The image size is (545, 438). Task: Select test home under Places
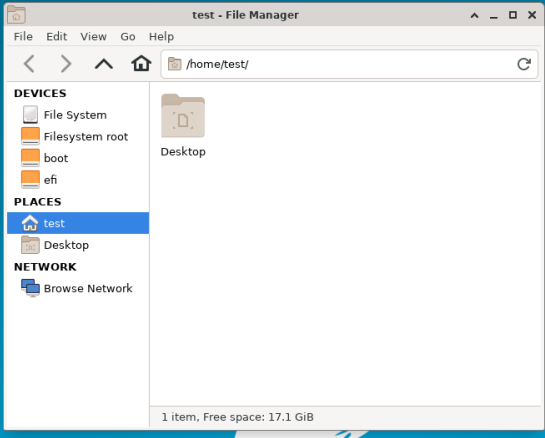(x=78, y=223)
